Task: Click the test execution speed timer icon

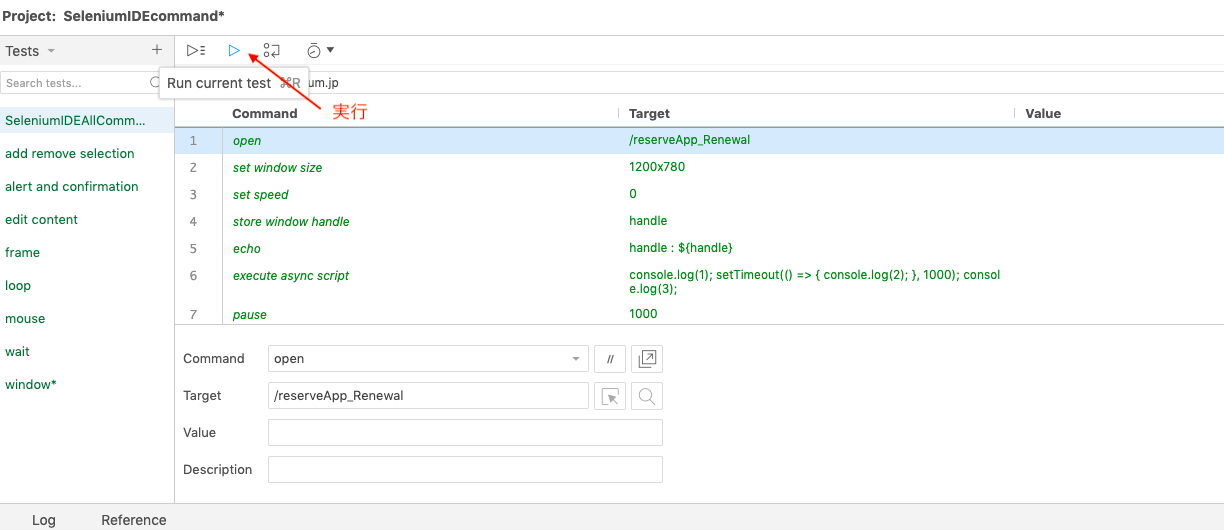Action: pyautogui.click(x=314, y=50)
